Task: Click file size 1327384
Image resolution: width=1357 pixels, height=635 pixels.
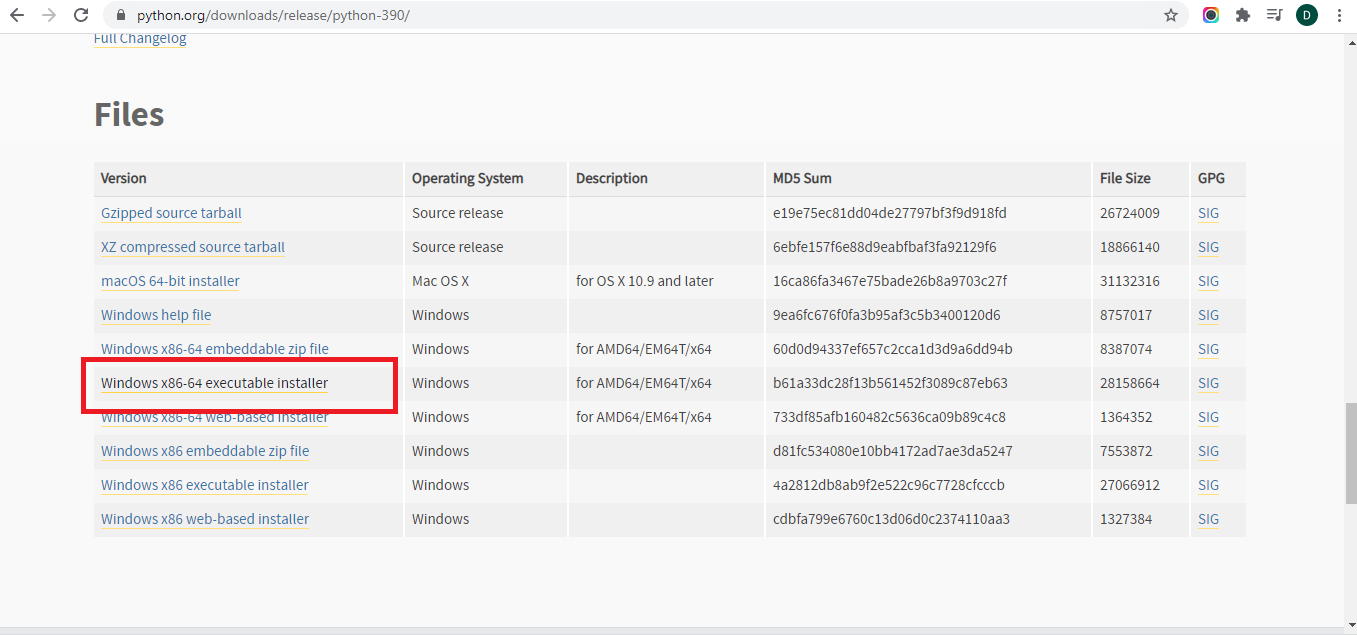Action: (x=1126, y=519)
